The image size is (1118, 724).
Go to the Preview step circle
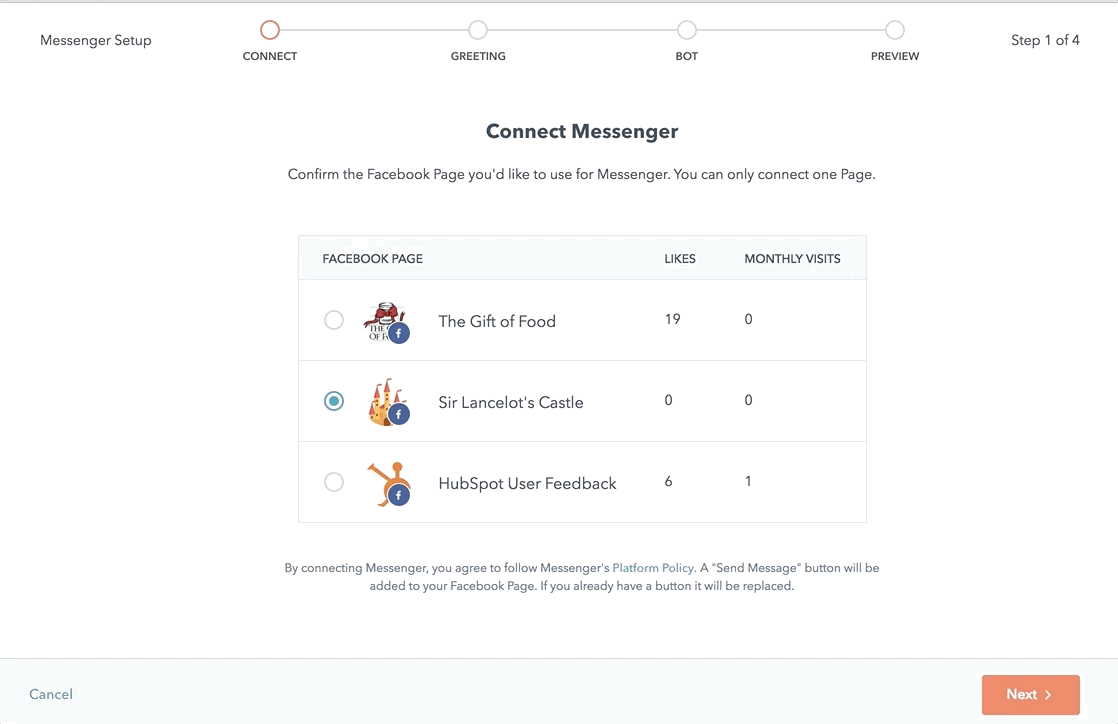[x=895, y=30]
